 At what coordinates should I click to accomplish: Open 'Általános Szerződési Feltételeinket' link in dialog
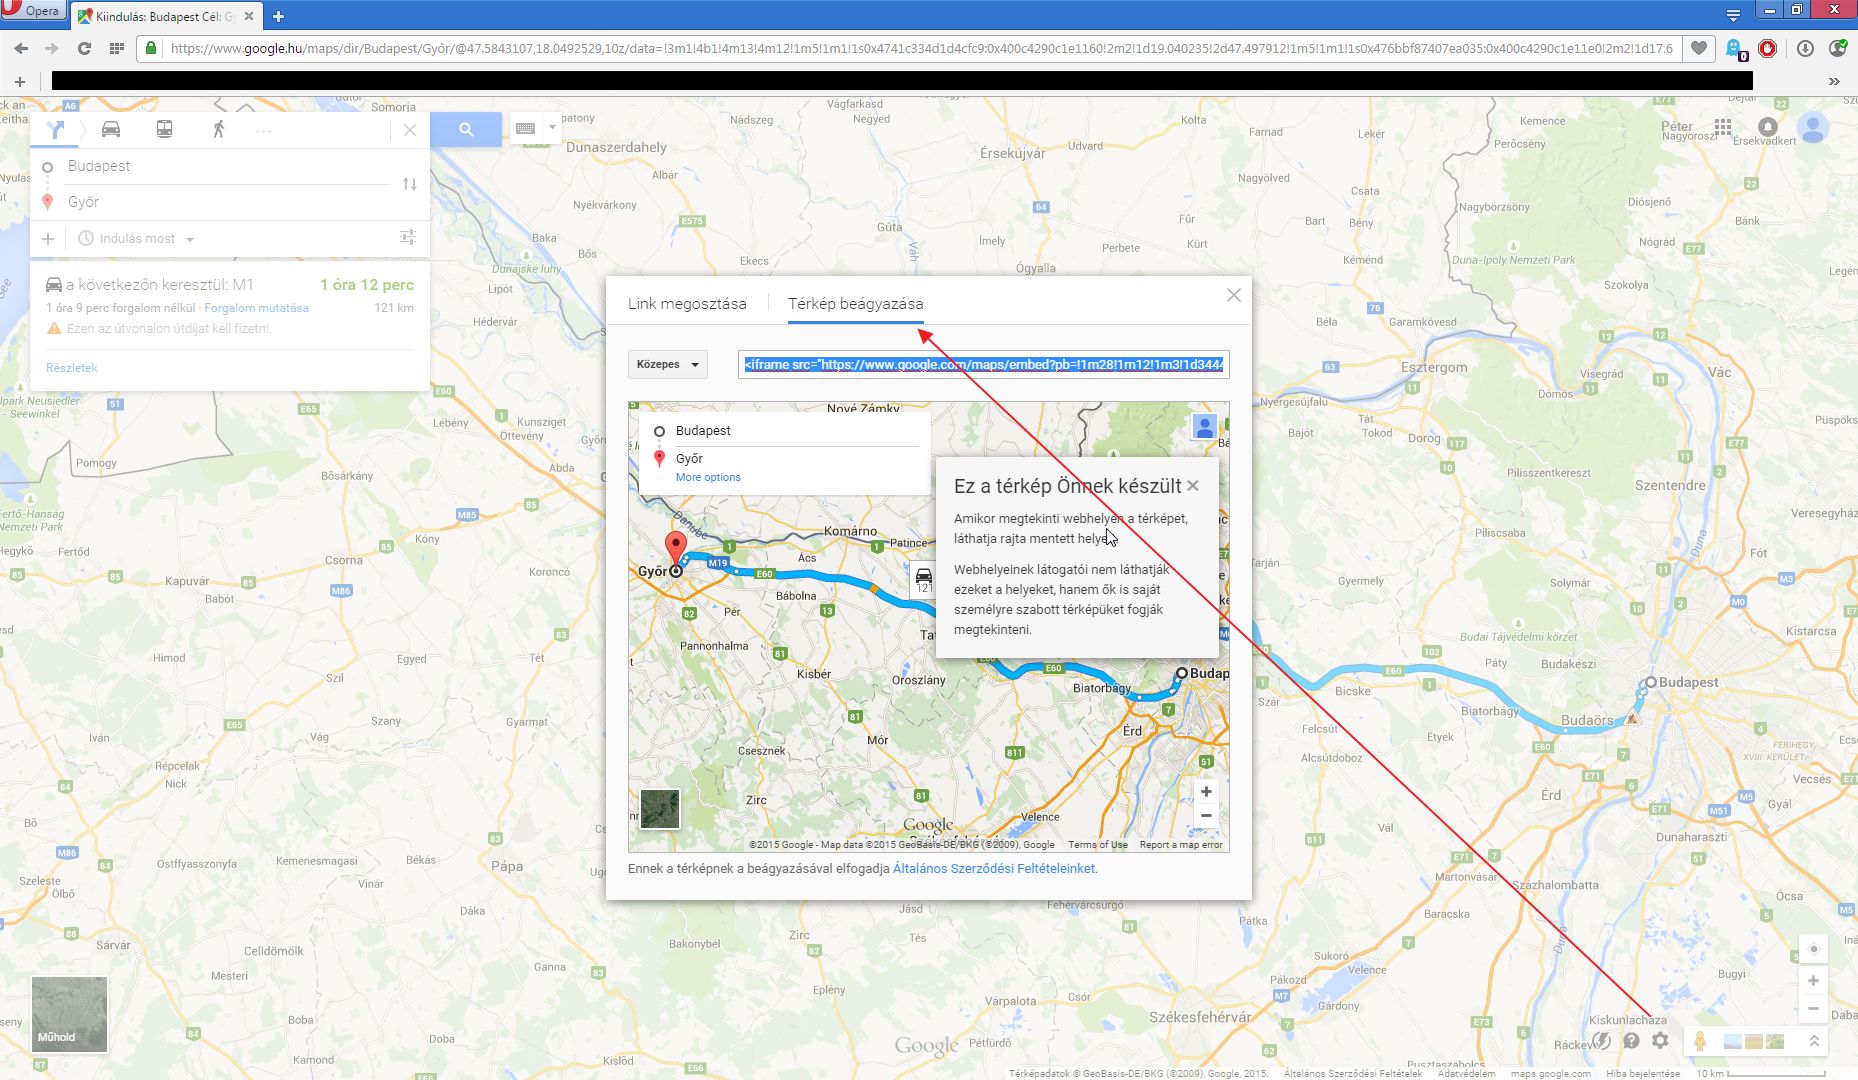pos(994,869)
